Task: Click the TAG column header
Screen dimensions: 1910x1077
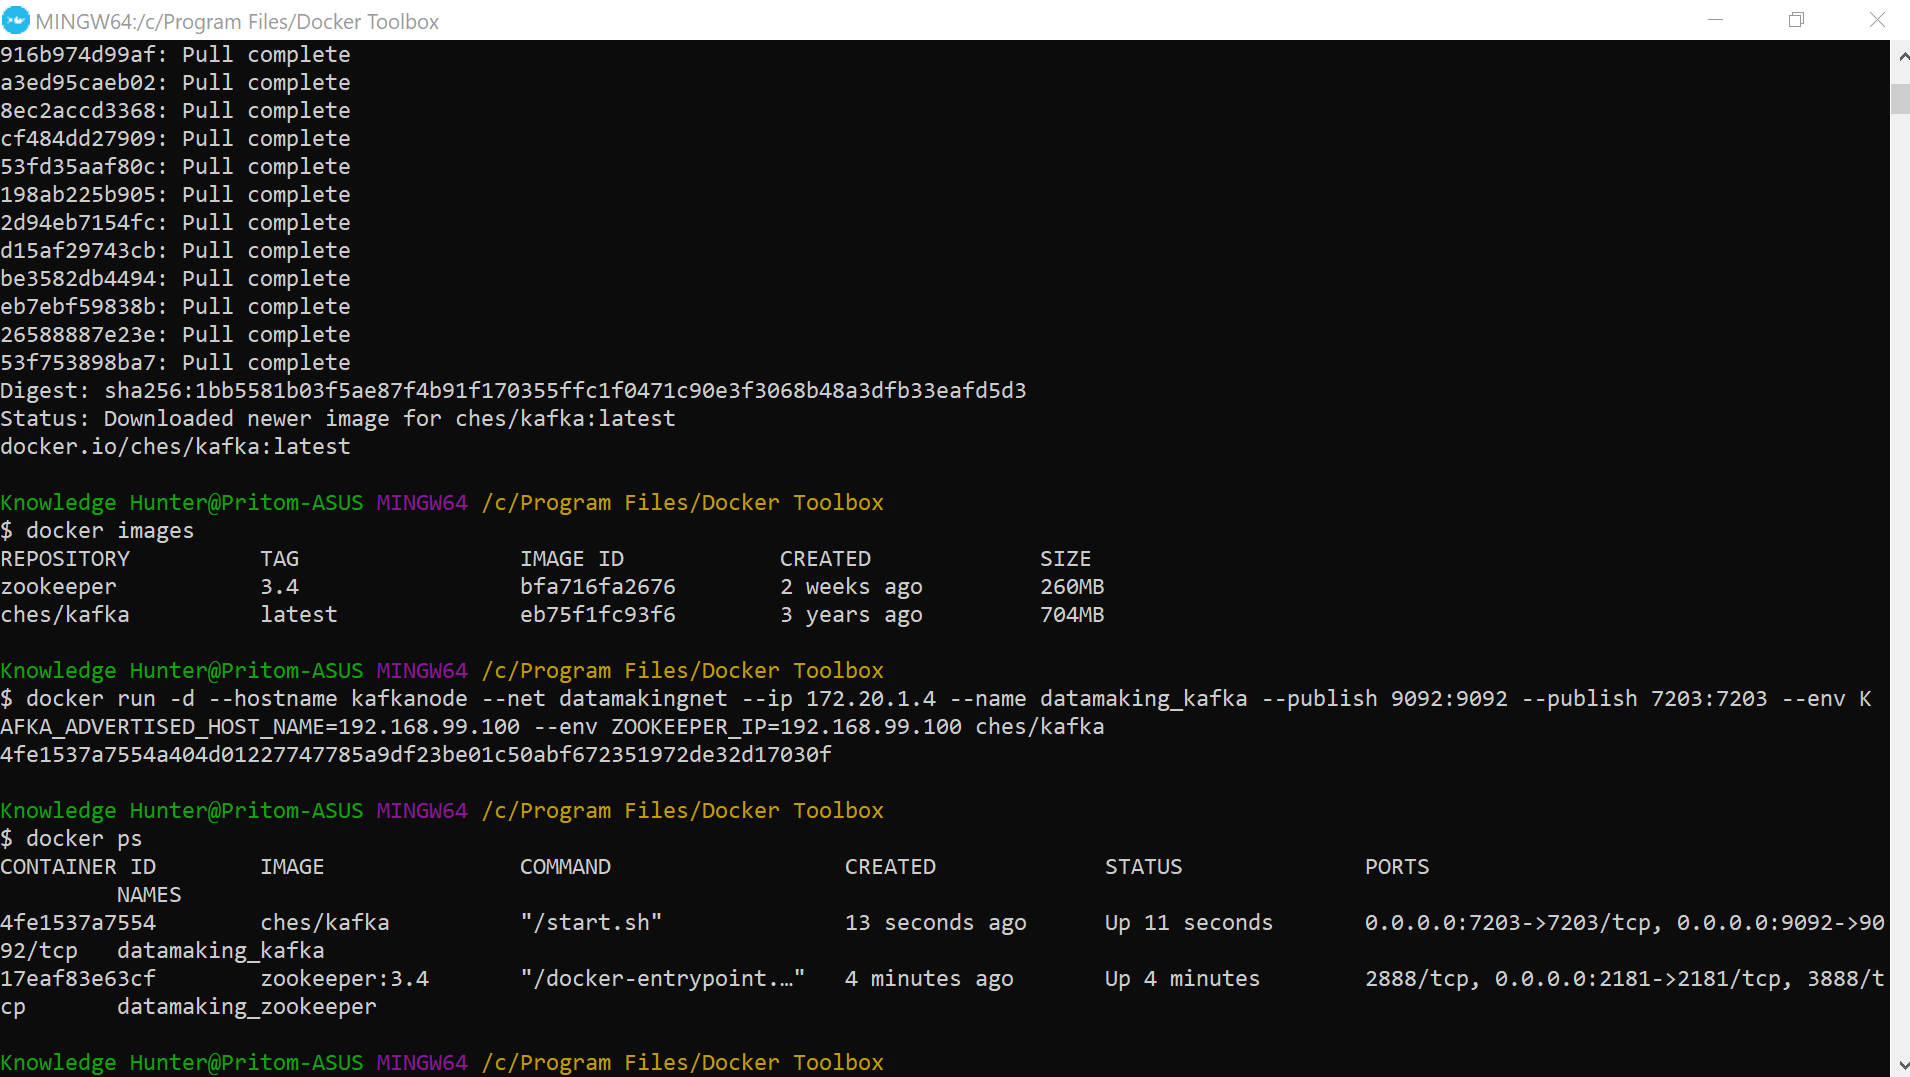Action: pyautogui.click(x=280, y=559)
